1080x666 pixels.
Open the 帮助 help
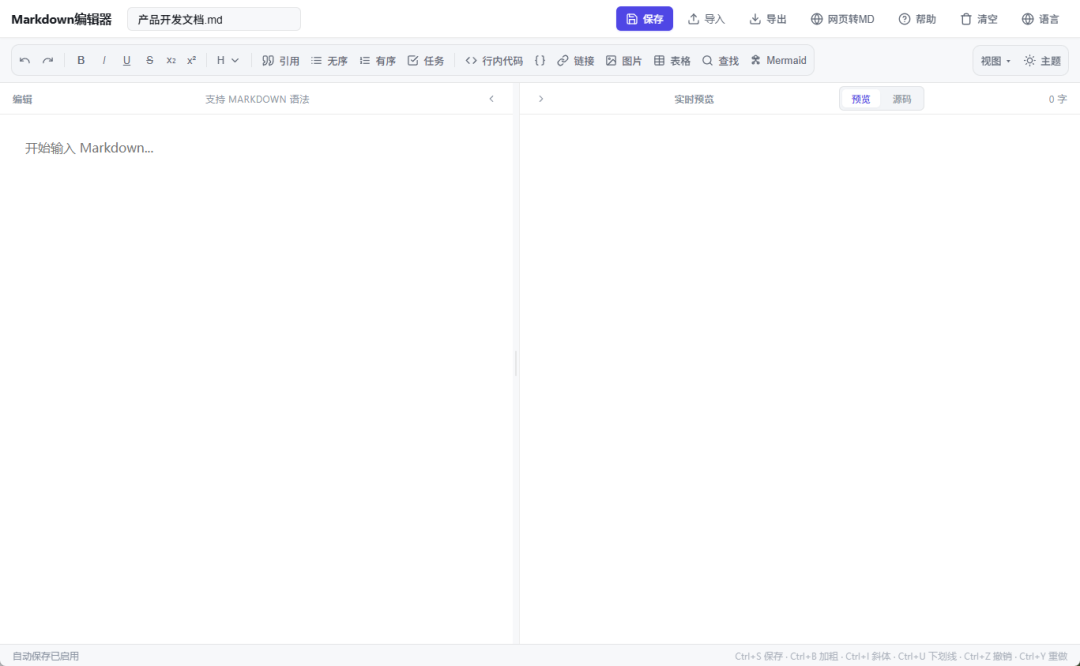click(x=917, y=19)
